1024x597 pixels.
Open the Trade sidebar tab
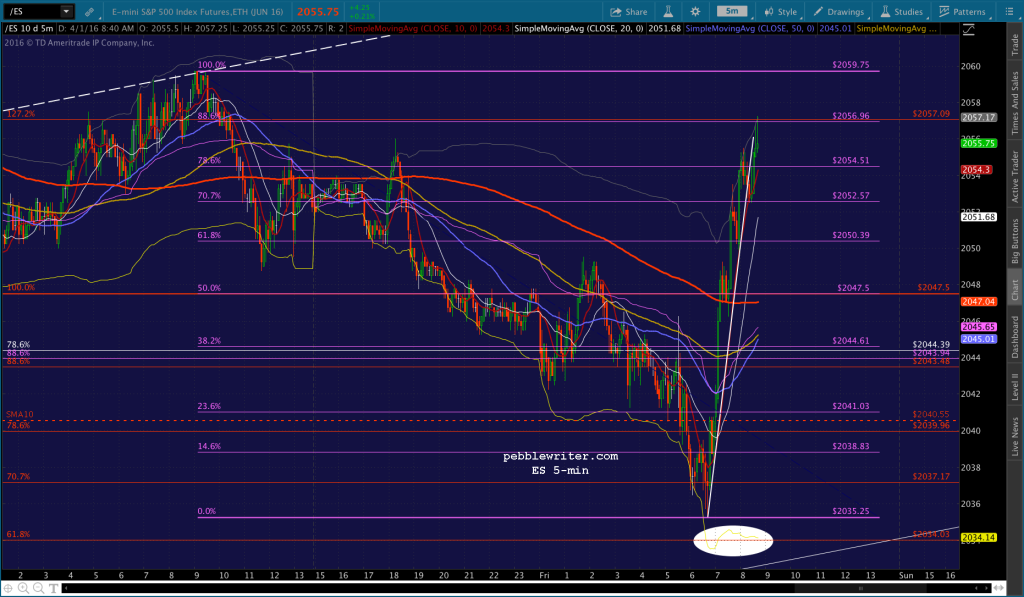coord(1015,44)
